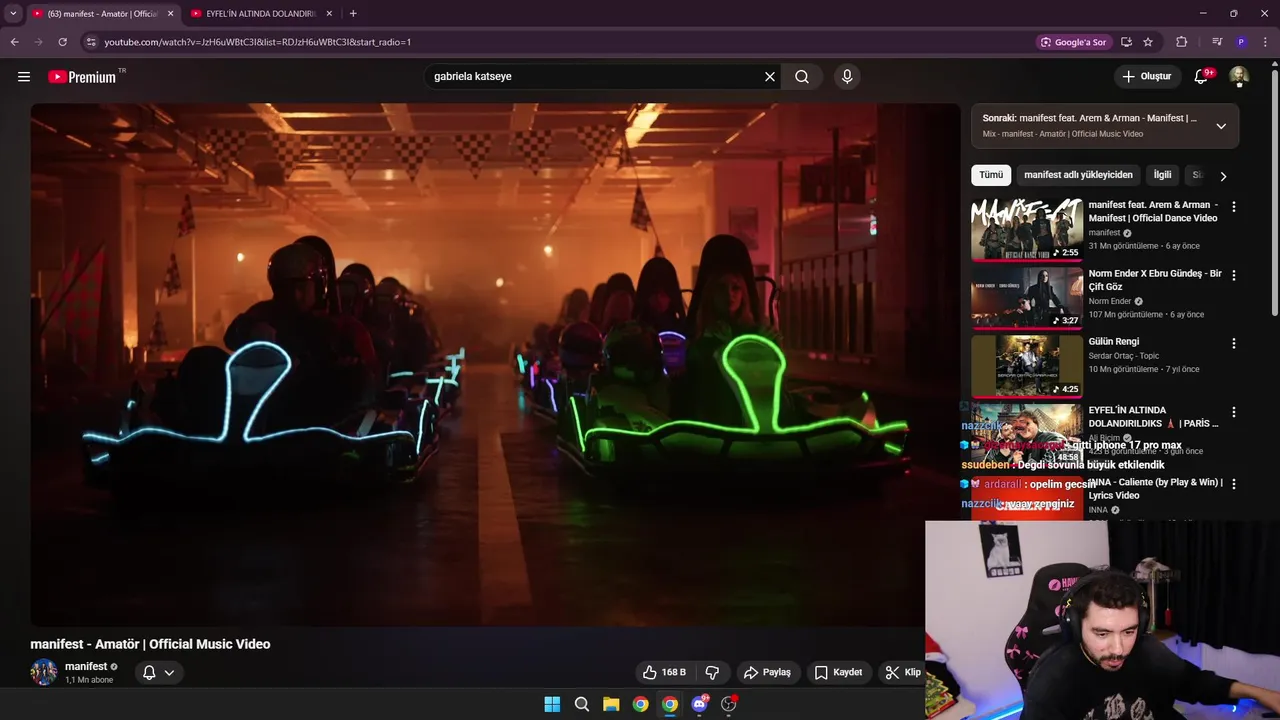Open the notifications bell with 9+ badge

1202,76
